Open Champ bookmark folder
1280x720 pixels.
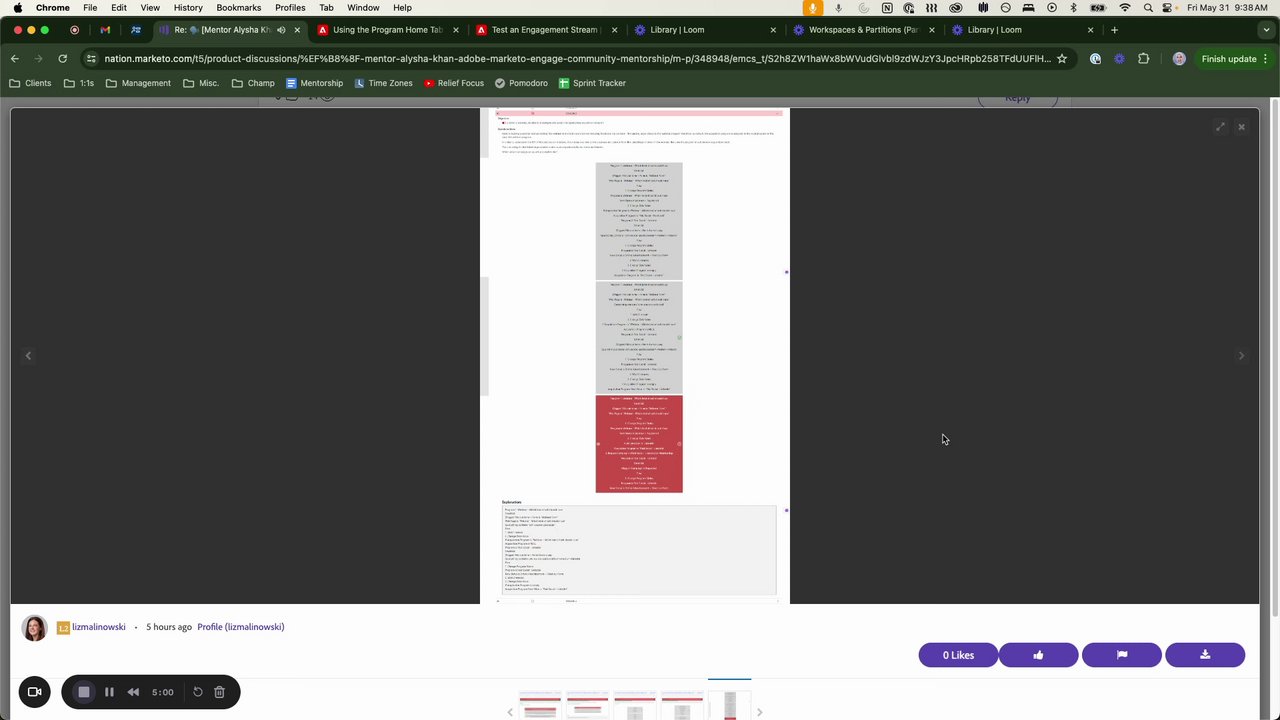click(x=253, y=83)
